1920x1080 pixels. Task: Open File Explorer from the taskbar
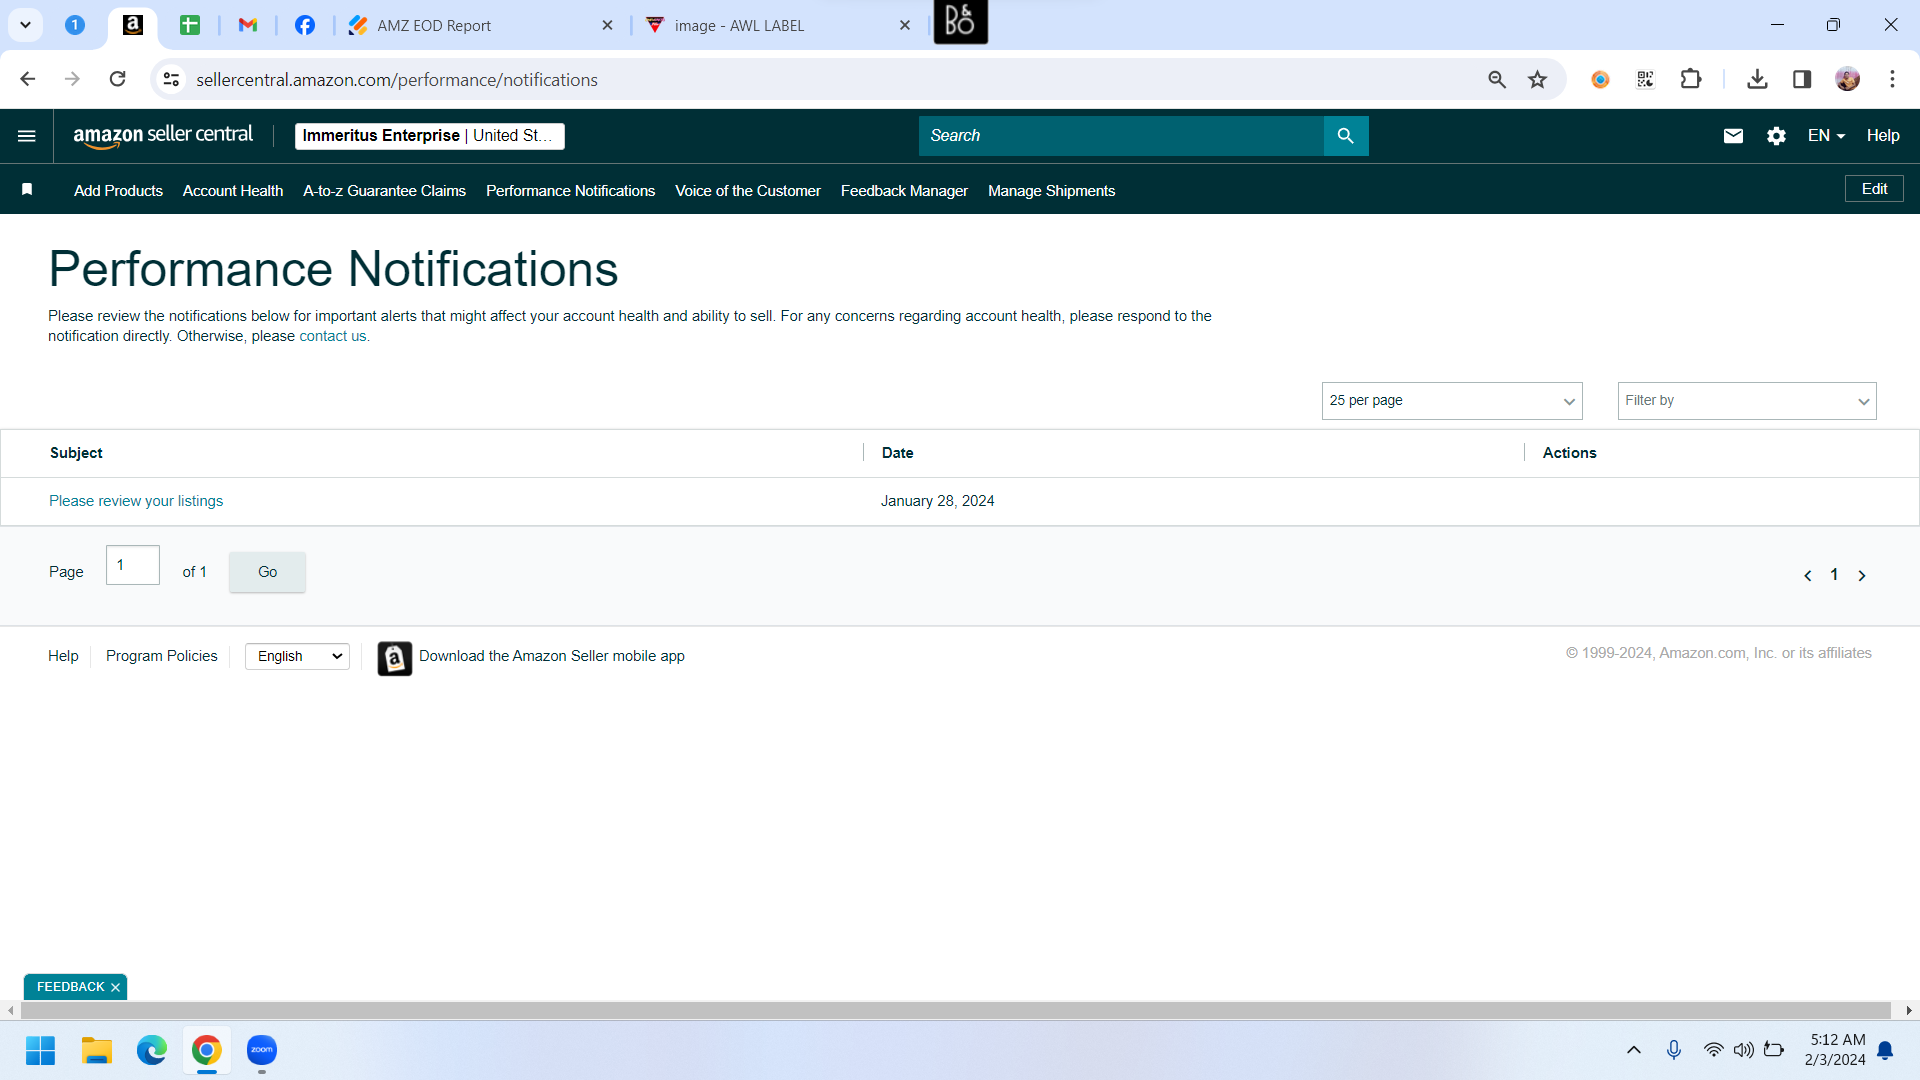coord(97,1050)
